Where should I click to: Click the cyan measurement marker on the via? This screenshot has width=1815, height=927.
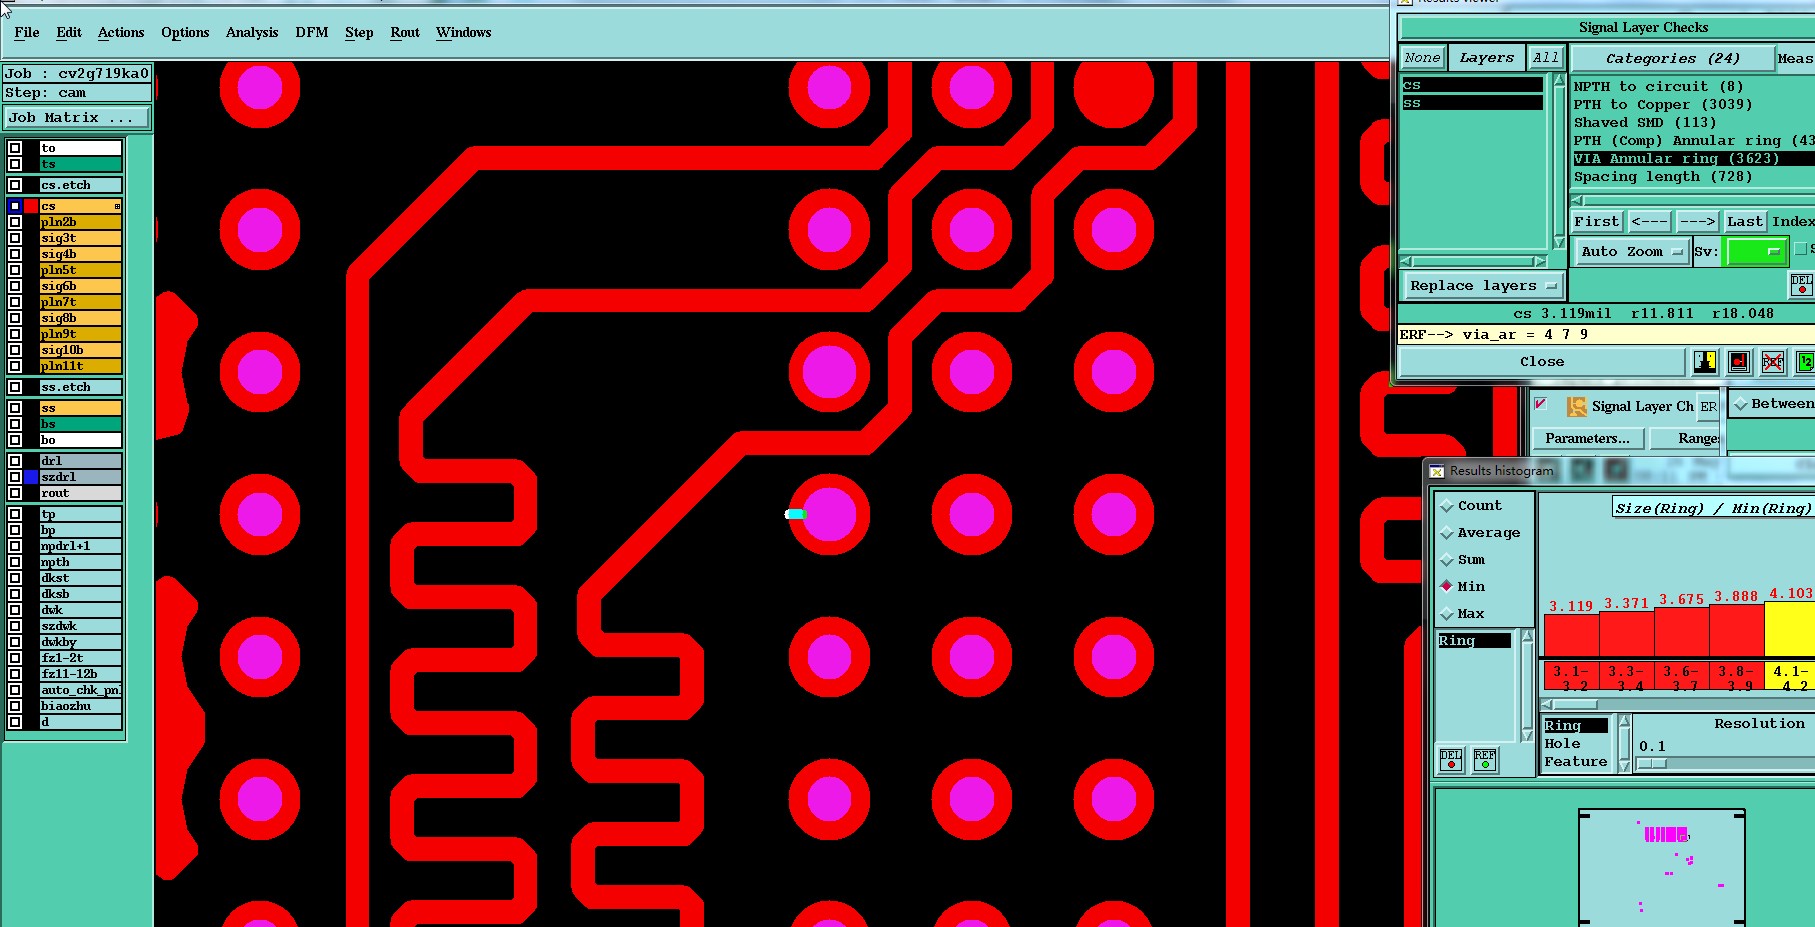click(x=795, y=514)
